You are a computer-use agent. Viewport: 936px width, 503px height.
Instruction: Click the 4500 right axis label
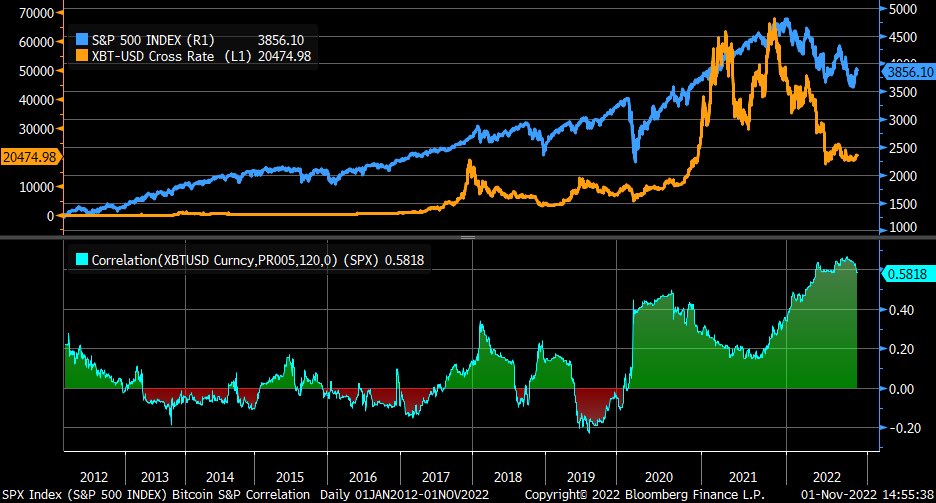(903, 37)
